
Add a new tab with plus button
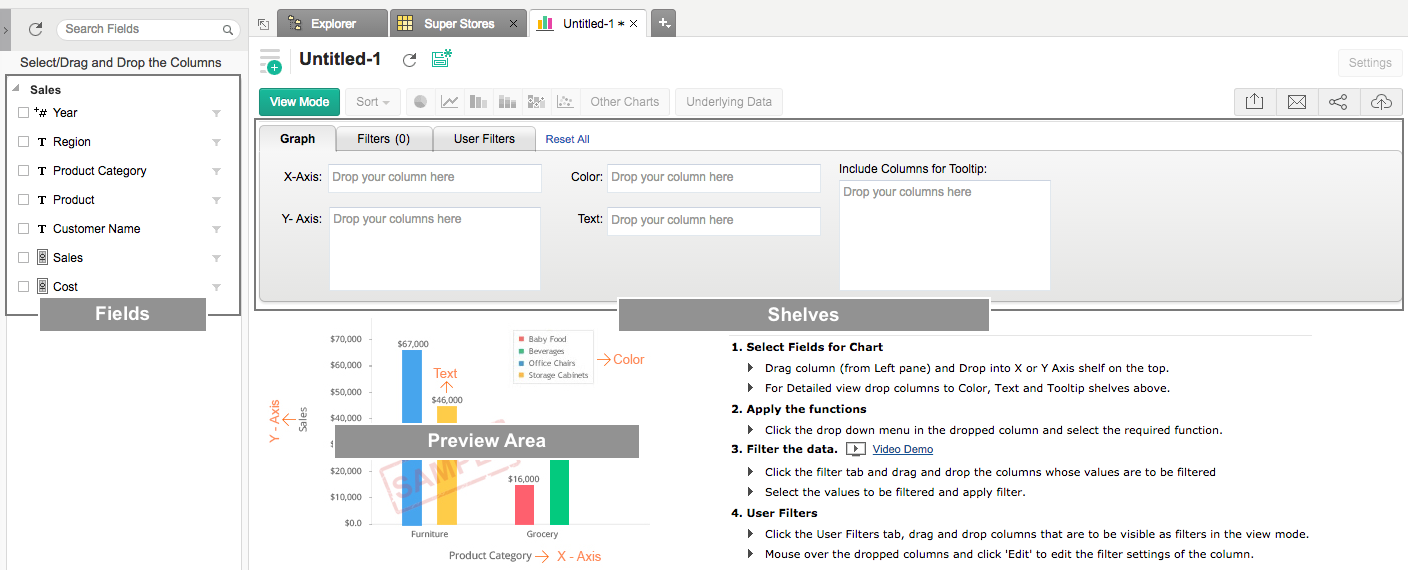tap(664, 23)
